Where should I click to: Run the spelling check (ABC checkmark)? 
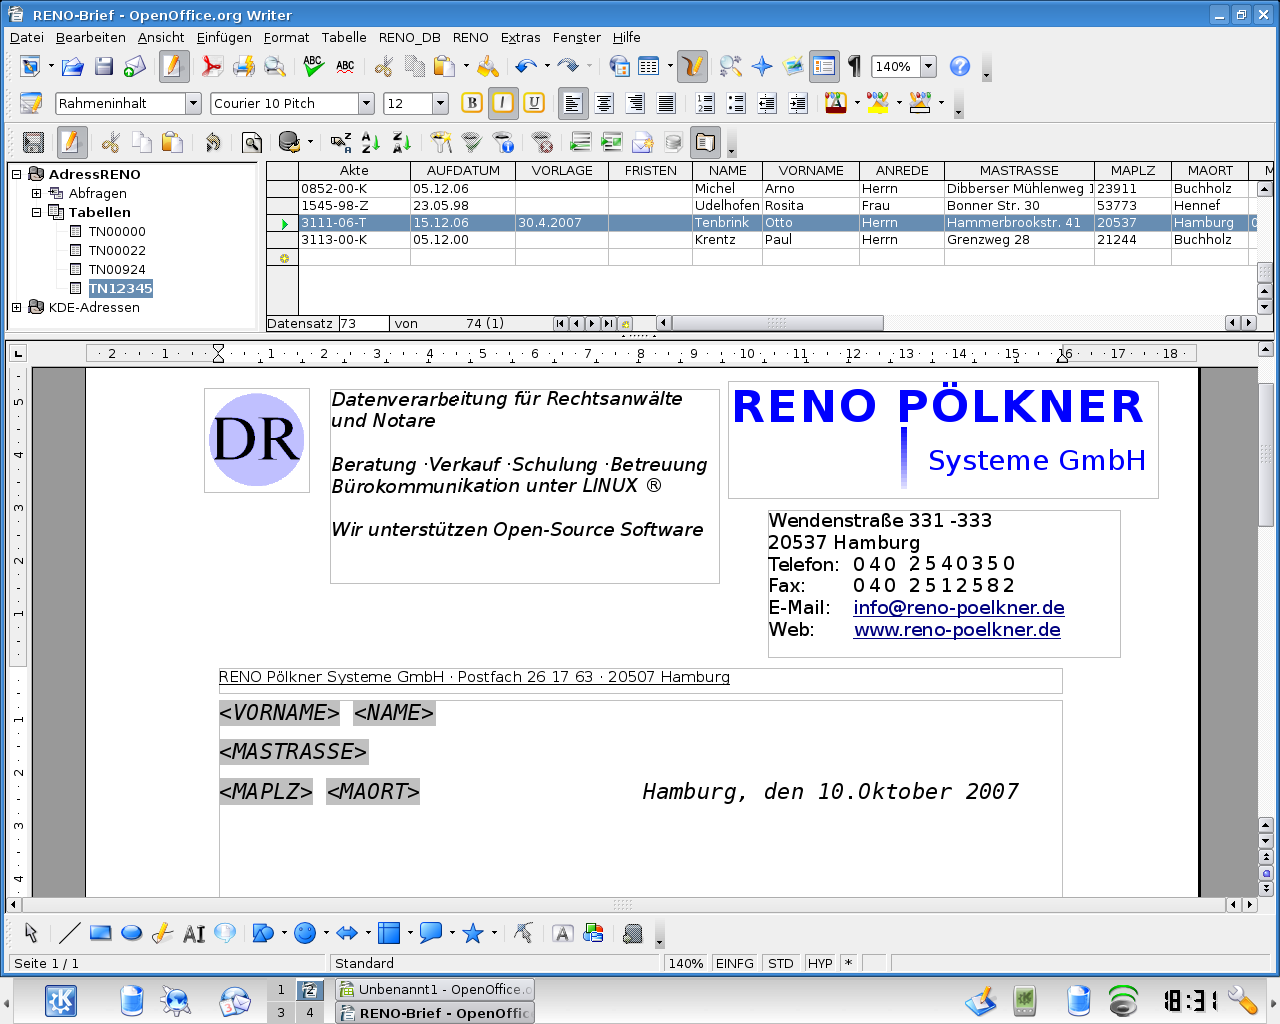(313, 66)
